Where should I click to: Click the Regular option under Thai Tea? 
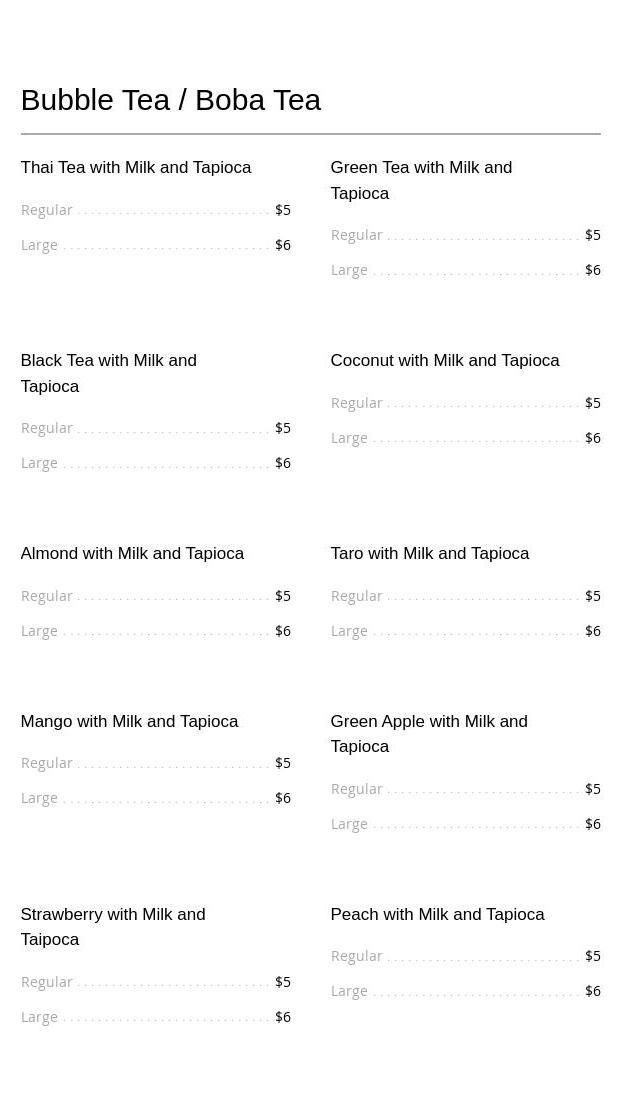coord(47,210)
